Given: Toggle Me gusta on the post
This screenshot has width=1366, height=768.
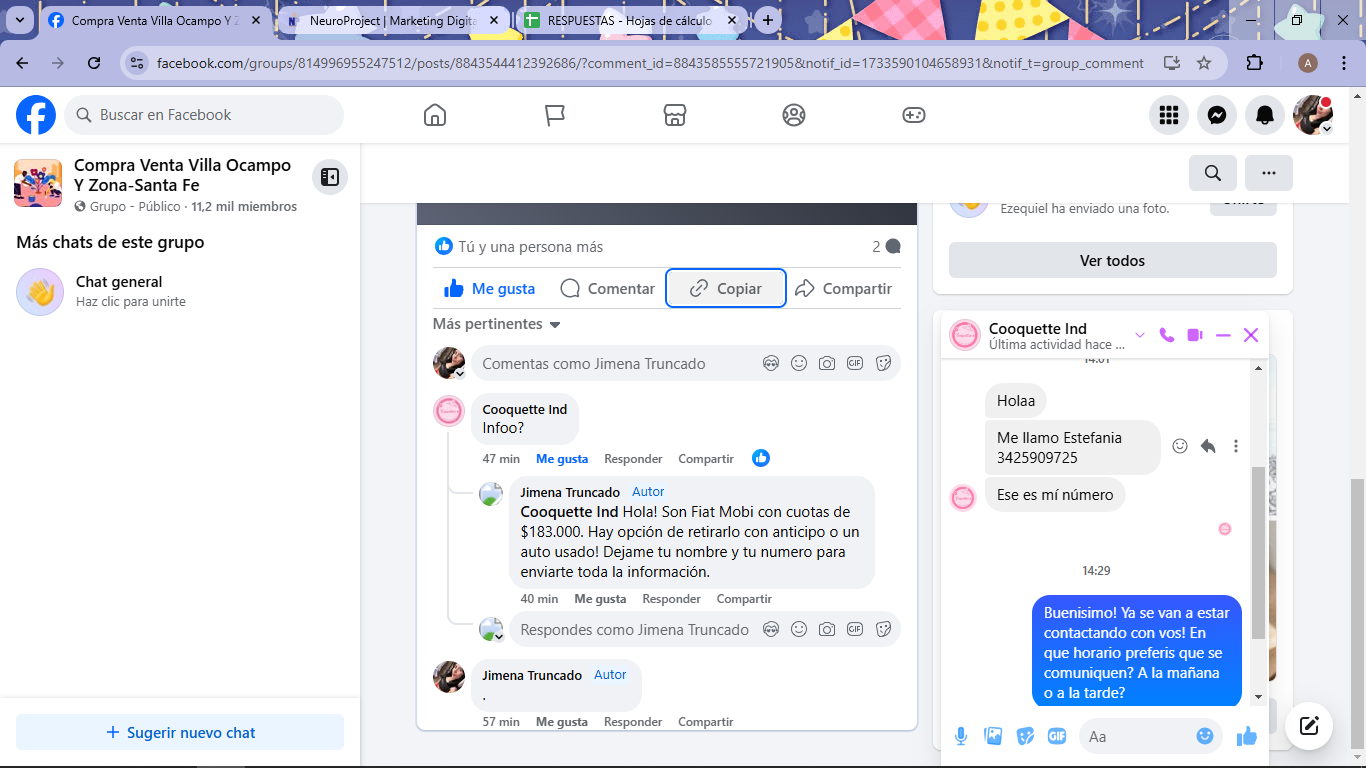Looking at the screenshot, I should click(x=490, y=289).
